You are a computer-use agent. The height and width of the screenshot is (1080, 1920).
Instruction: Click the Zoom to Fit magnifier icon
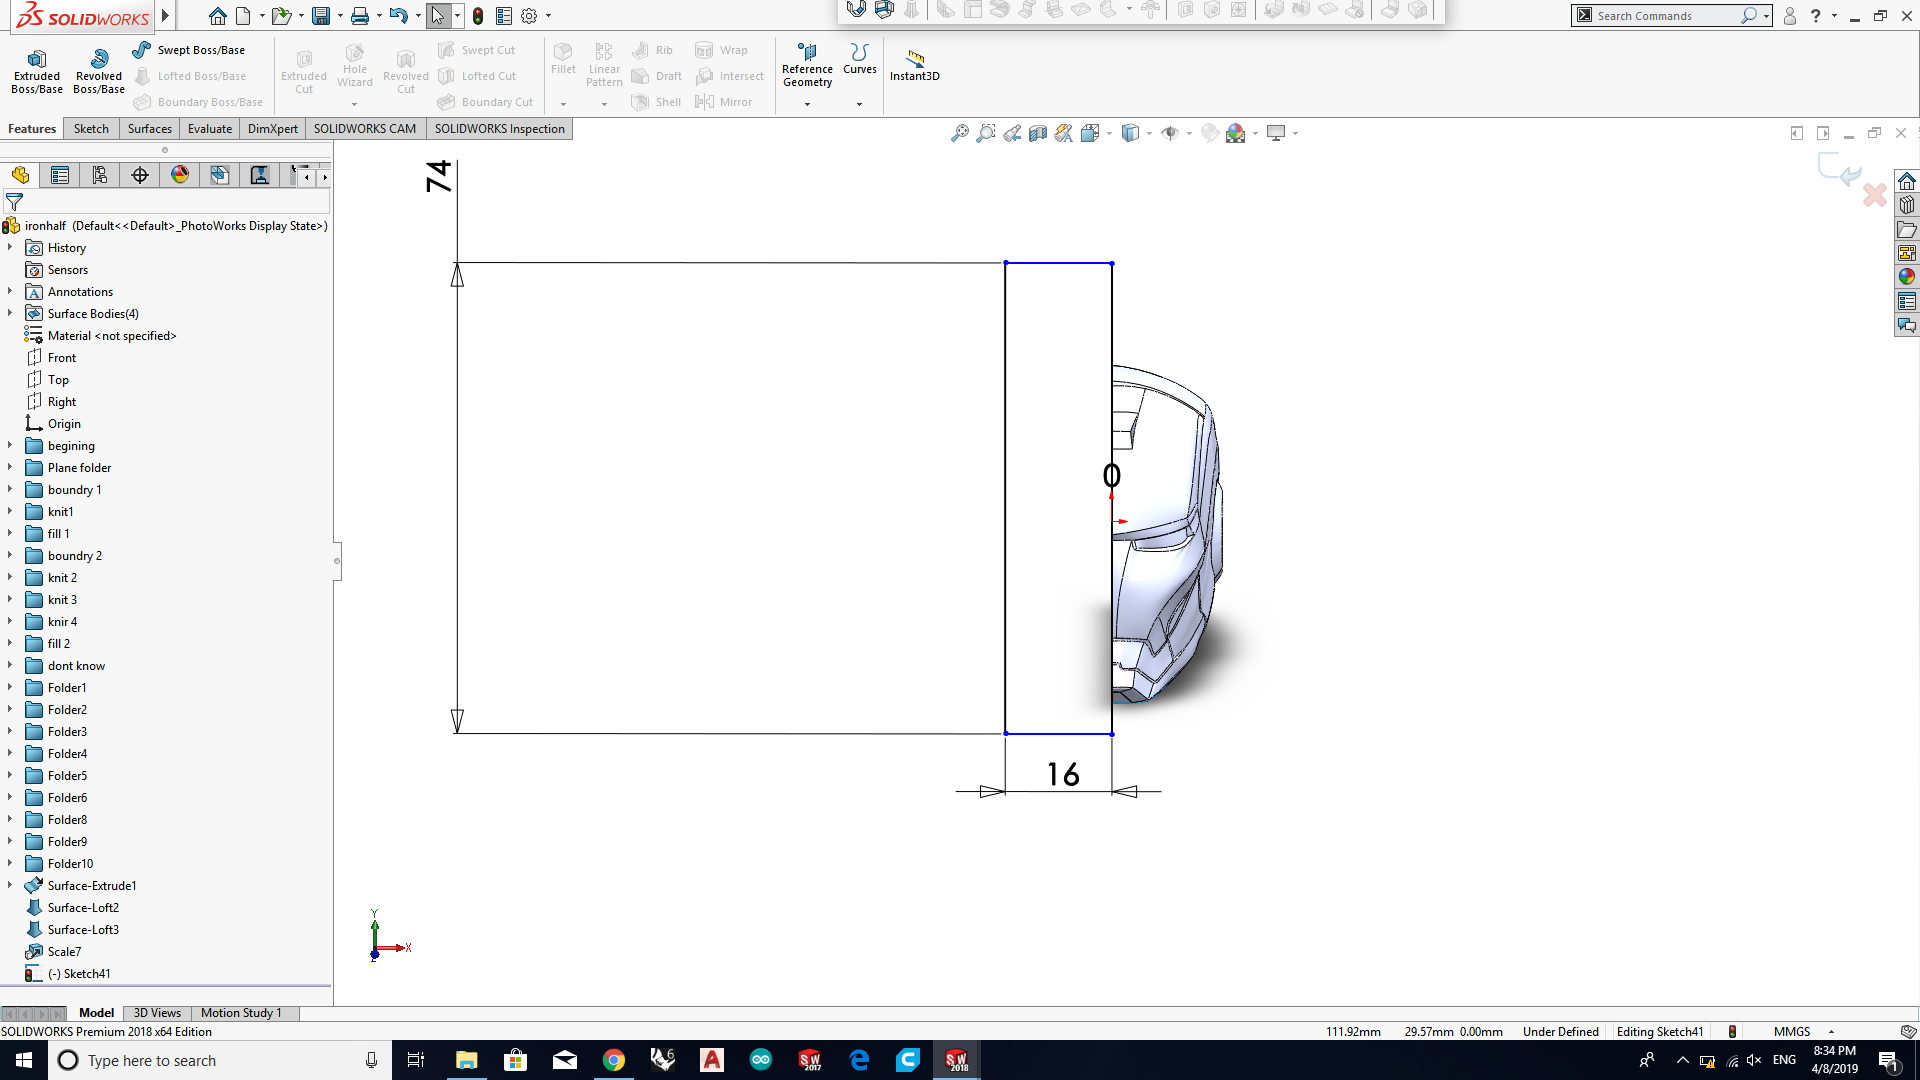tap(959, 133)
